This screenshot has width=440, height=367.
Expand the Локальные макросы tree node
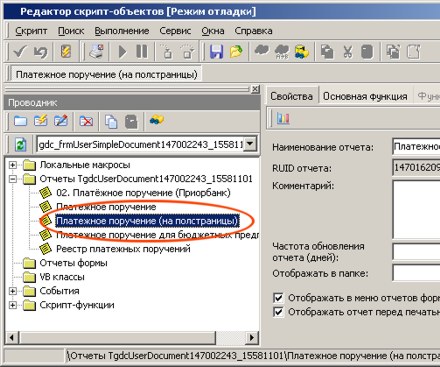coord(13,165)
